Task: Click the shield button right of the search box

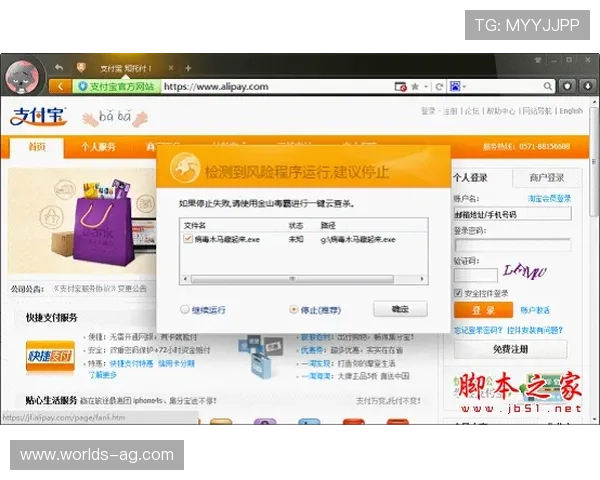Action: click(567, 86)
